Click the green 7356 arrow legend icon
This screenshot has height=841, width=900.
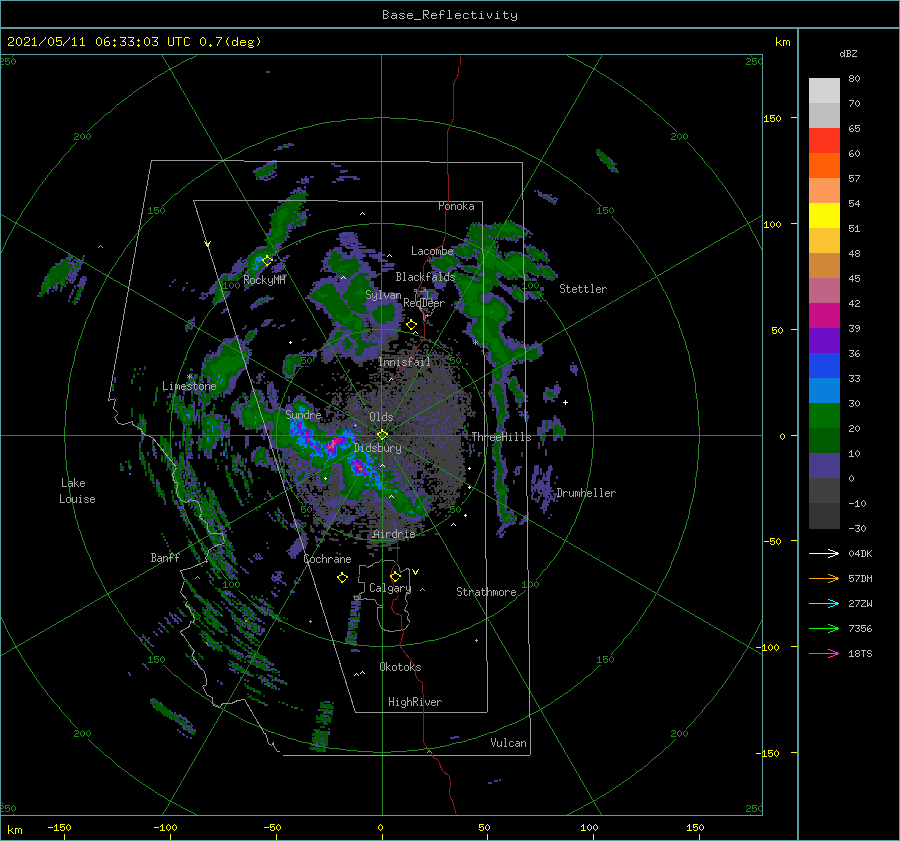click(824, 629)
